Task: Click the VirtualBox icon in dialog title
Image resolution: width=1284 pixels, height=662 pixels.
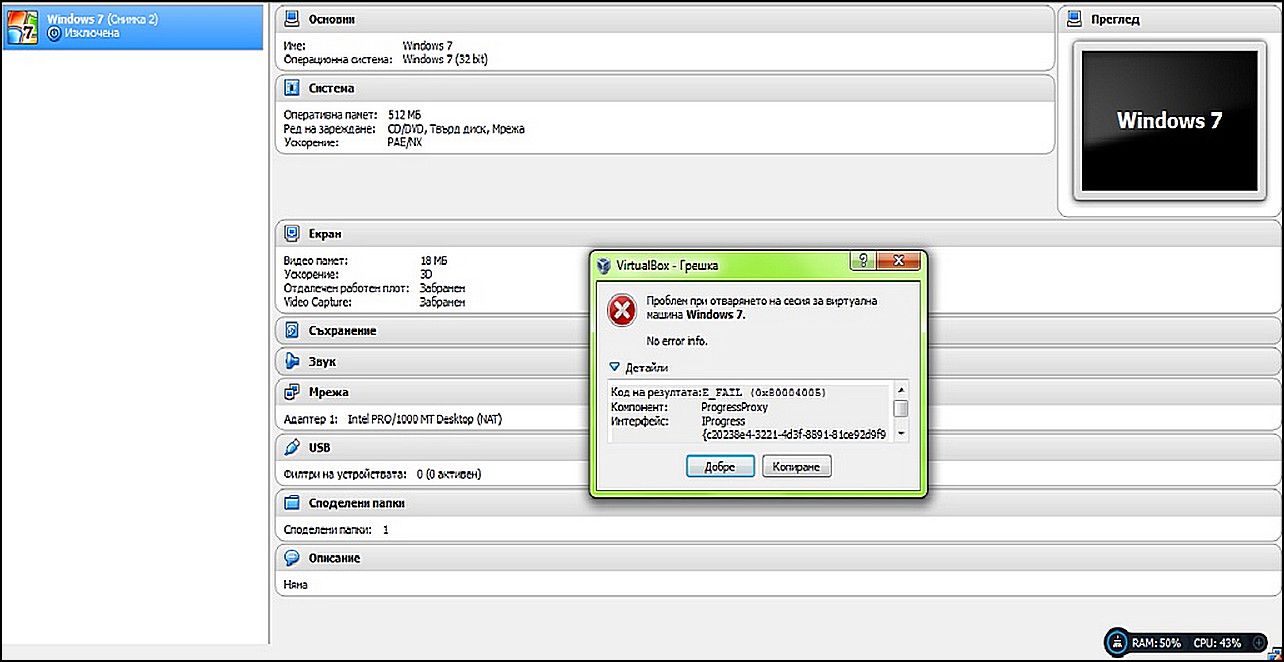Action: (604, 265)
